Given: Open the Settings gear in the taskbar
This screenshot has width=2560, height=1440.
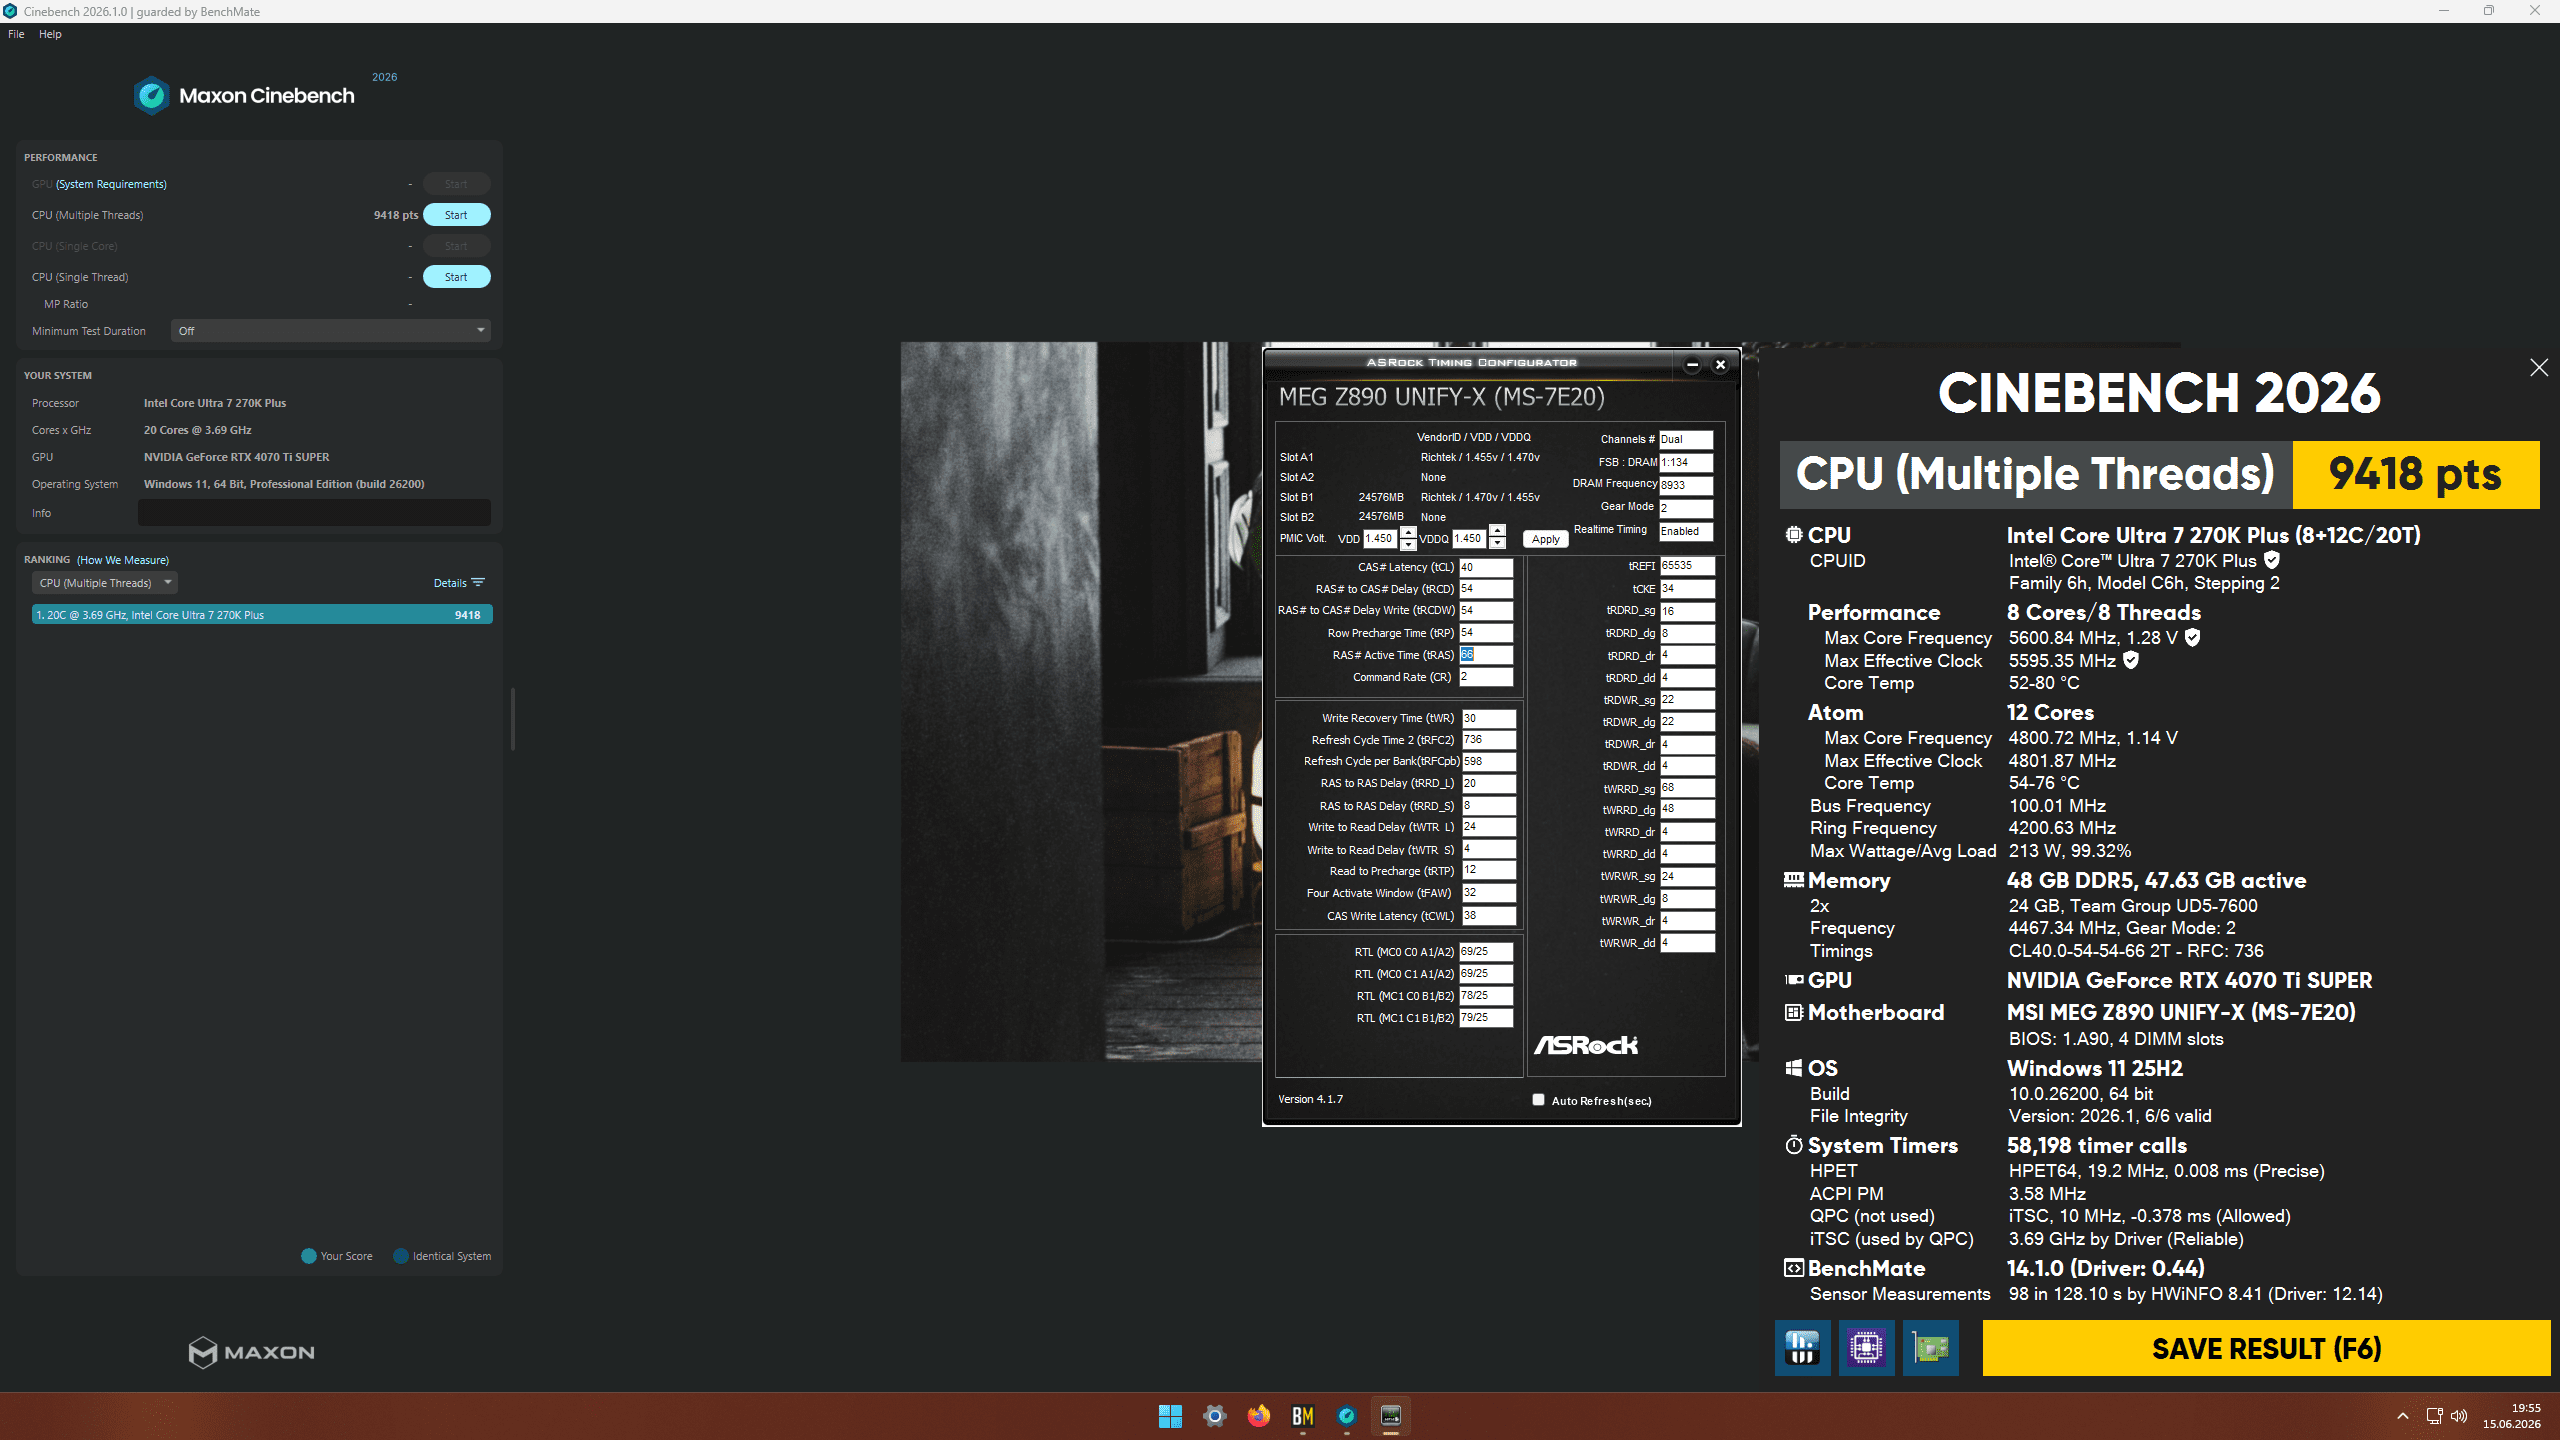Looking at the screenshot, I should coord(1214,1416).
